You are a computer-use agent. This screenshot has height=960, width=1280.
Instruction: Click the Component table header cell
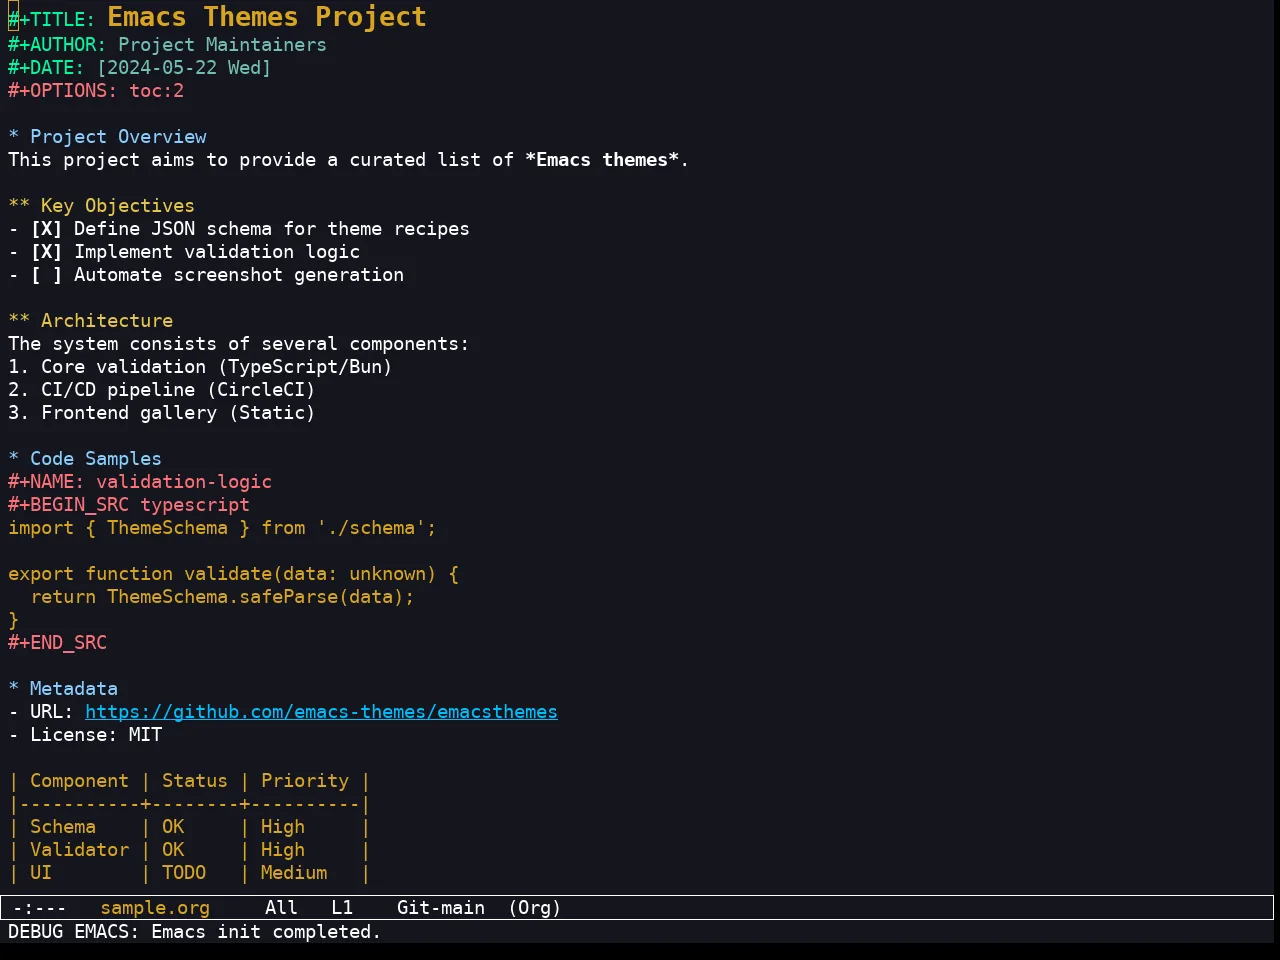point(79,781)
